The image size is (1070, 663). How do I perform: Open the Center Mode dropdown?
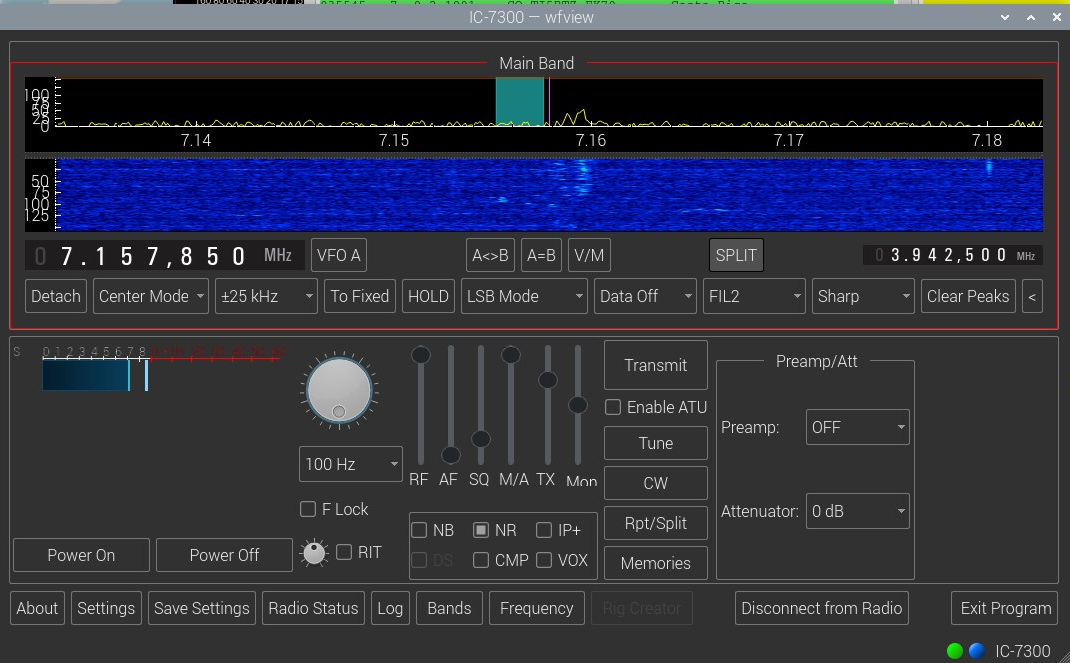[x=150, y=296]
